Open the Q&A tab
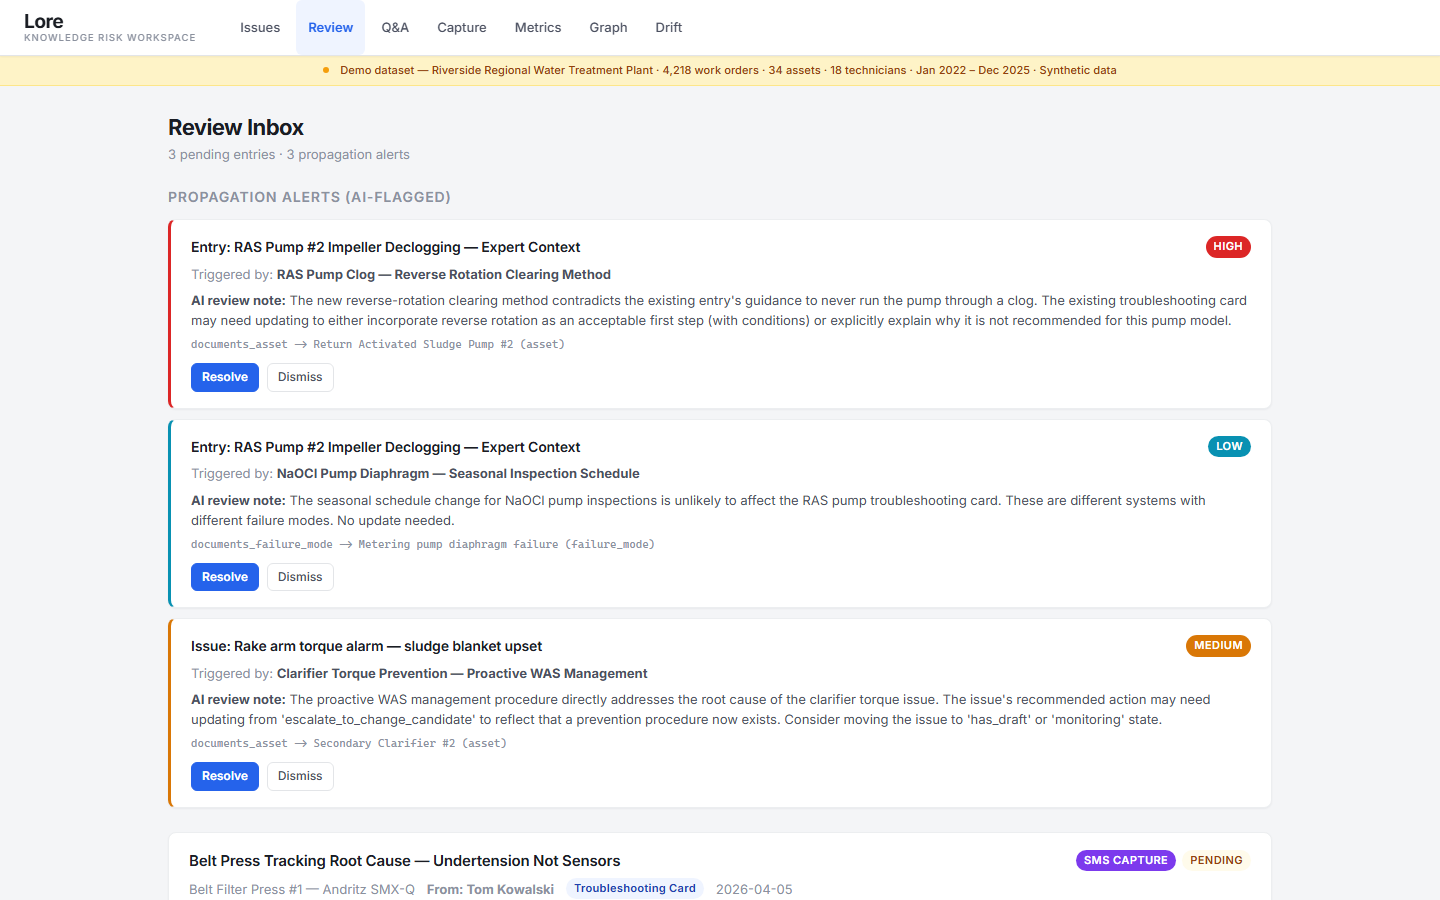The height and width of the screenshot is (900, 1440). click(395, 27)
